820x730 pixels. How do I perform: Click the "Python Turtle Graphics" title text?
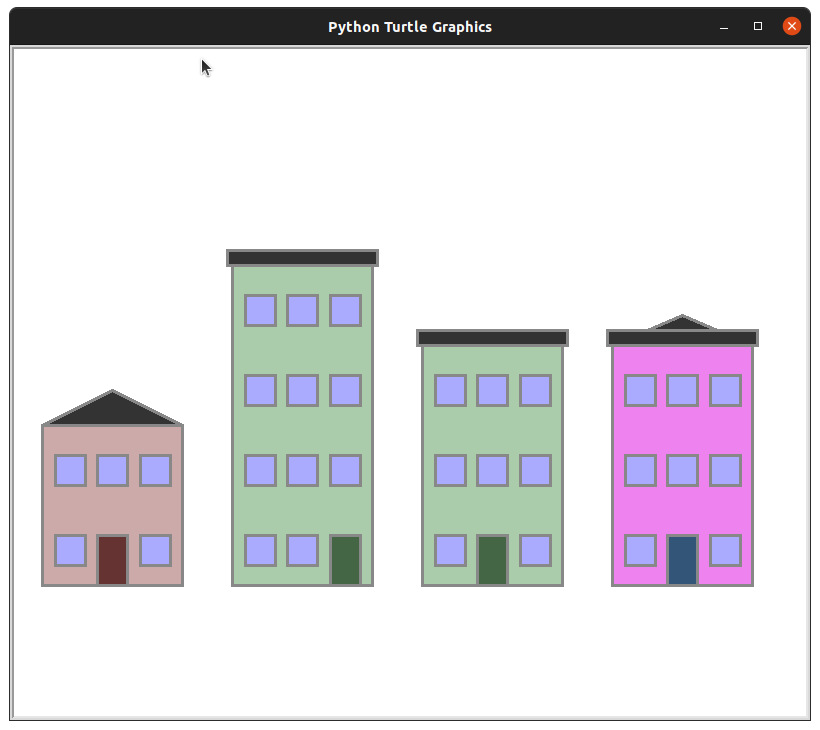410,27
